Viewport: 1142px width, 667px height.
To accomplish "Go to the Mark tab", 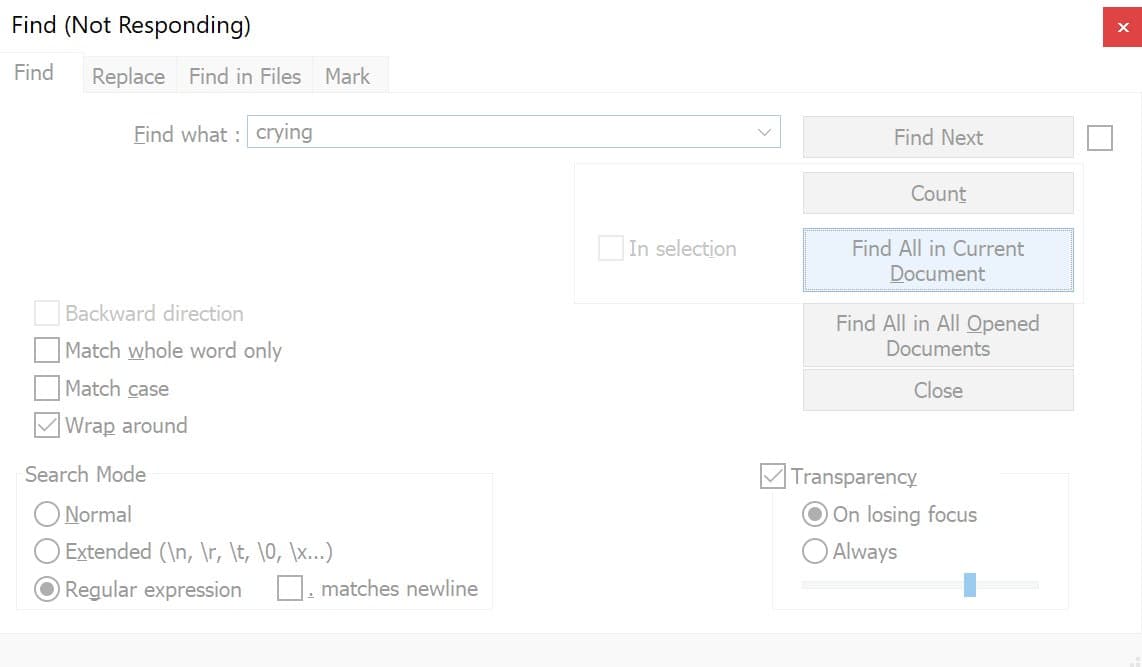I will pyautogui.click(x=347, y=76).
